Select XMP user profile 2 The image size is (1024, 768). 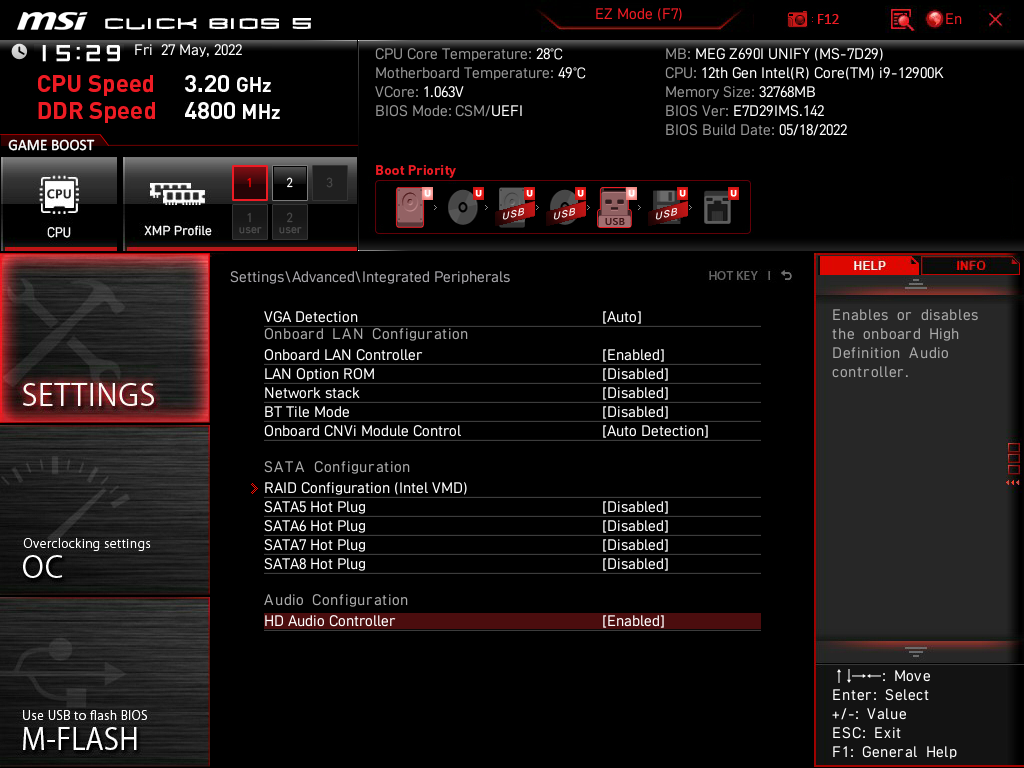coord(289,222)
